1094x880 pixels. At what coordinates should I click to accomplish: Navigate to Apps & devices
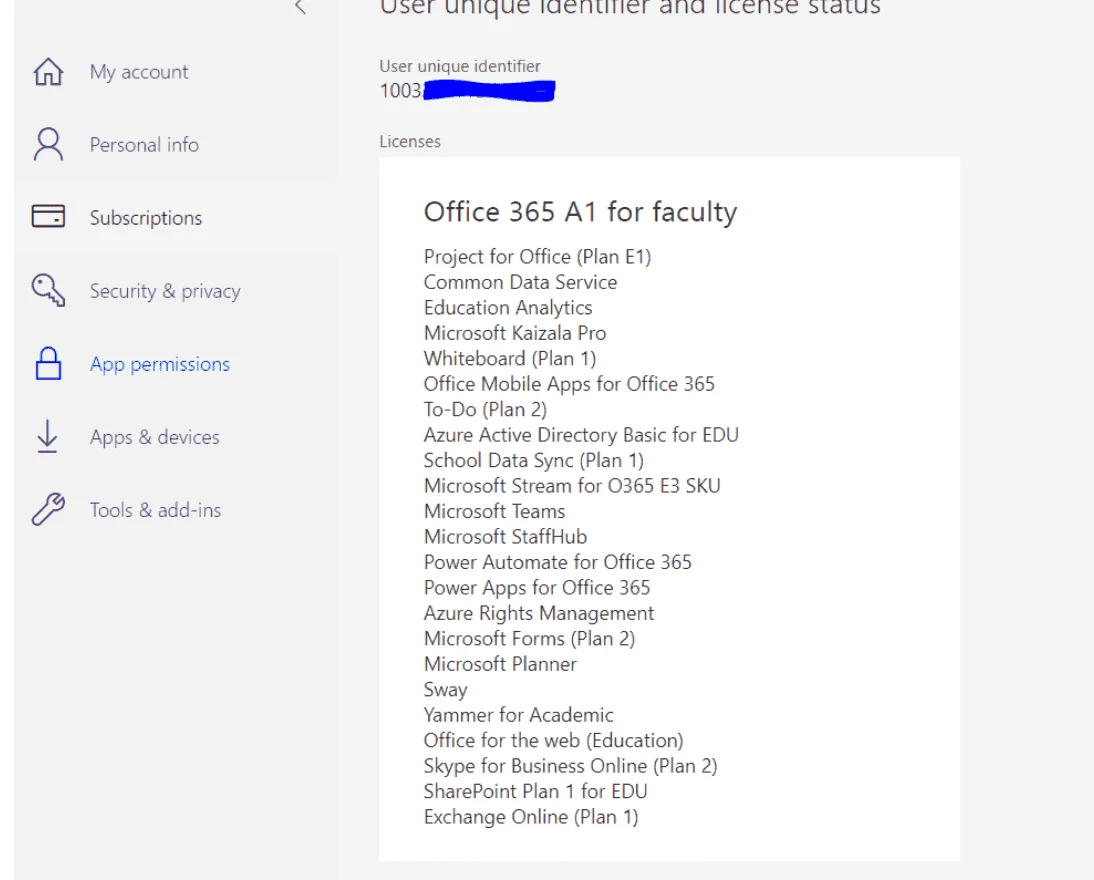pyautogui.click(x=155, y=437)
